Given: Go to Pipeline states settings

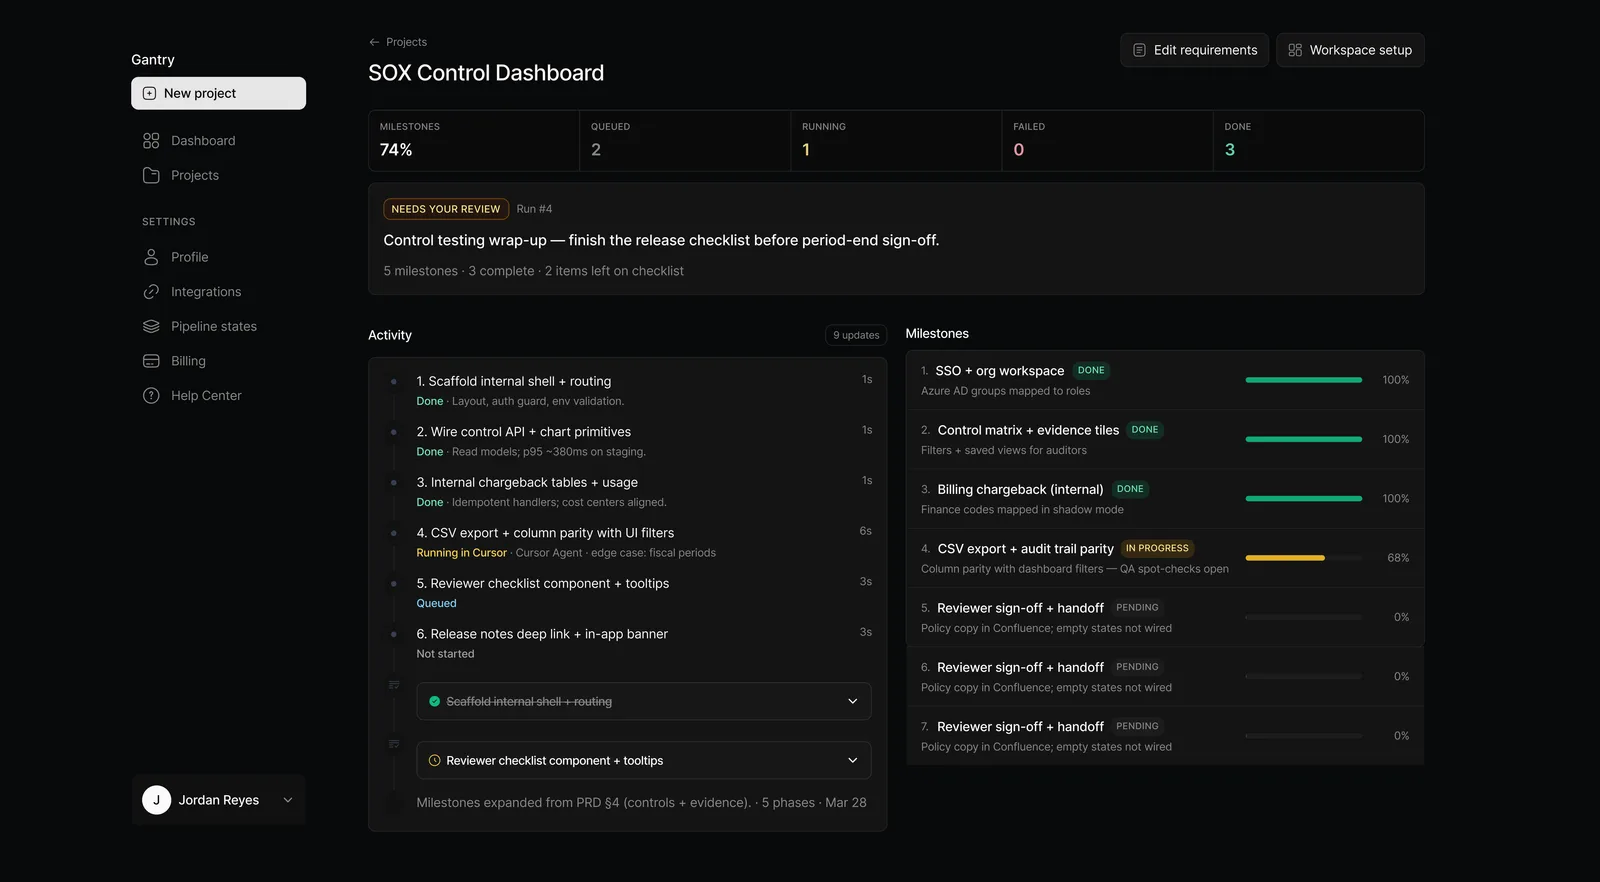Looking at the screenshot, I should pos(214,326).
